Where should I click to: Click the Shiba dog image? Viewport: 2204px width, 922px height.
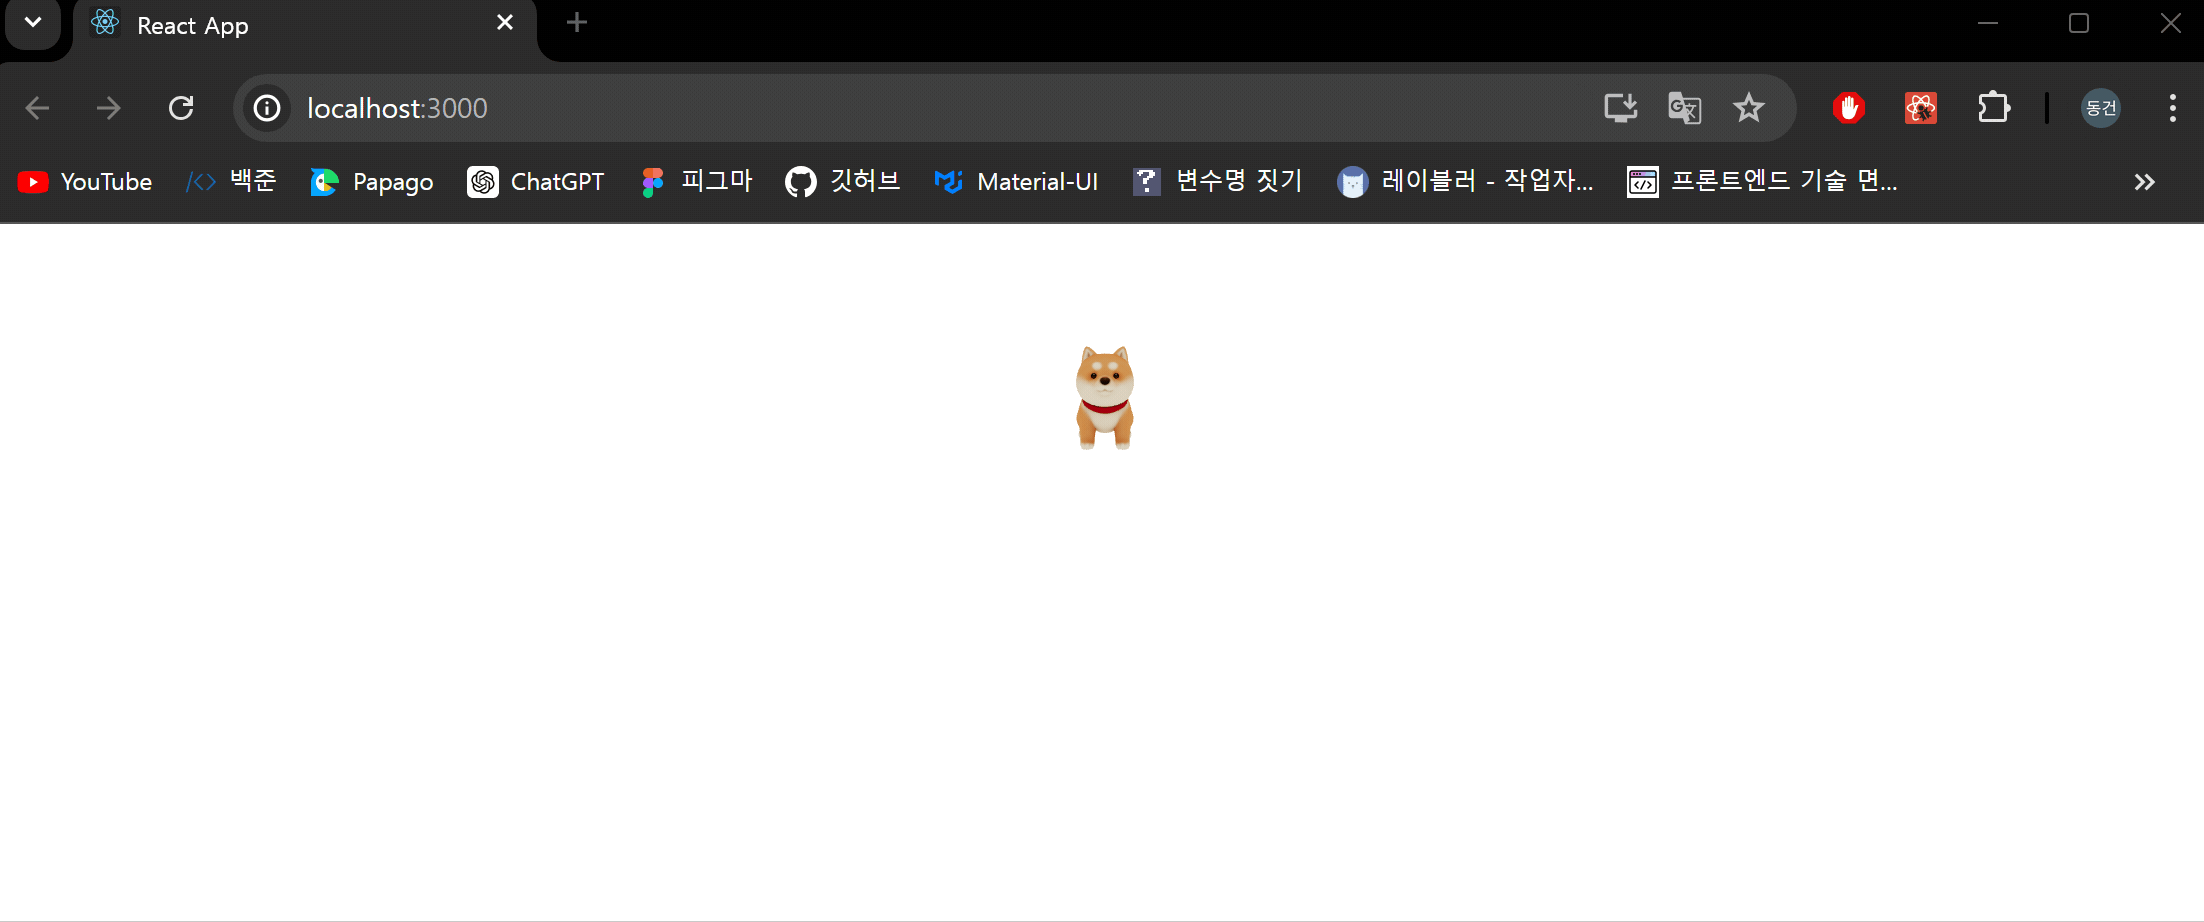coord(1105,398)
